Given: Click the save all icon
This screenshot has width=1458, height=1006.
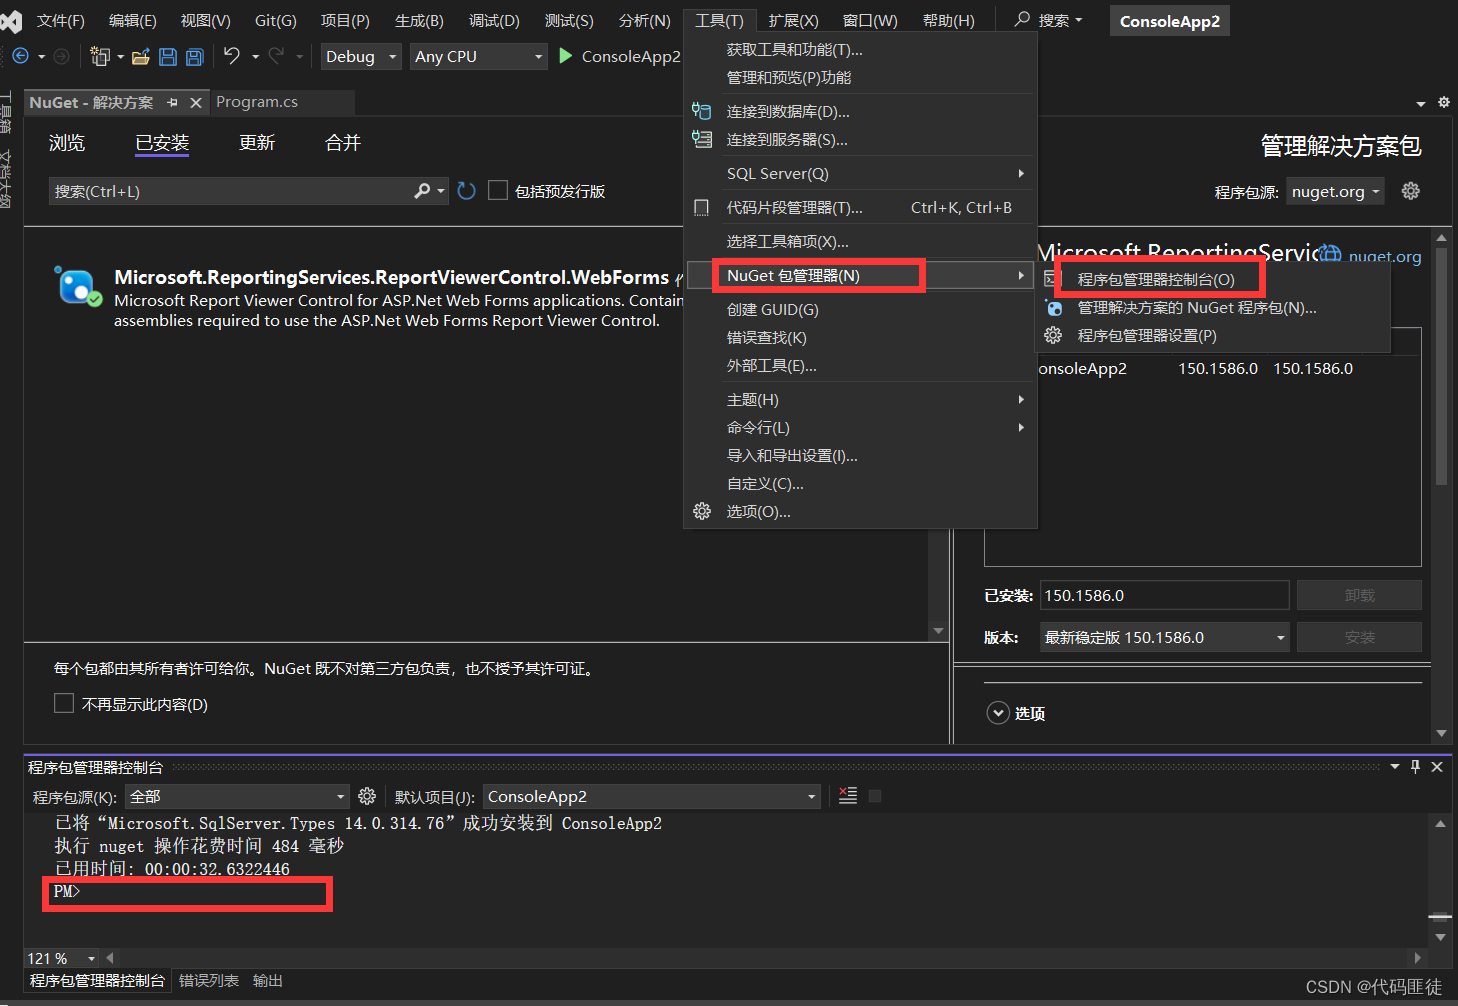Looking at the screenshot, I should (x=195, y=57).
